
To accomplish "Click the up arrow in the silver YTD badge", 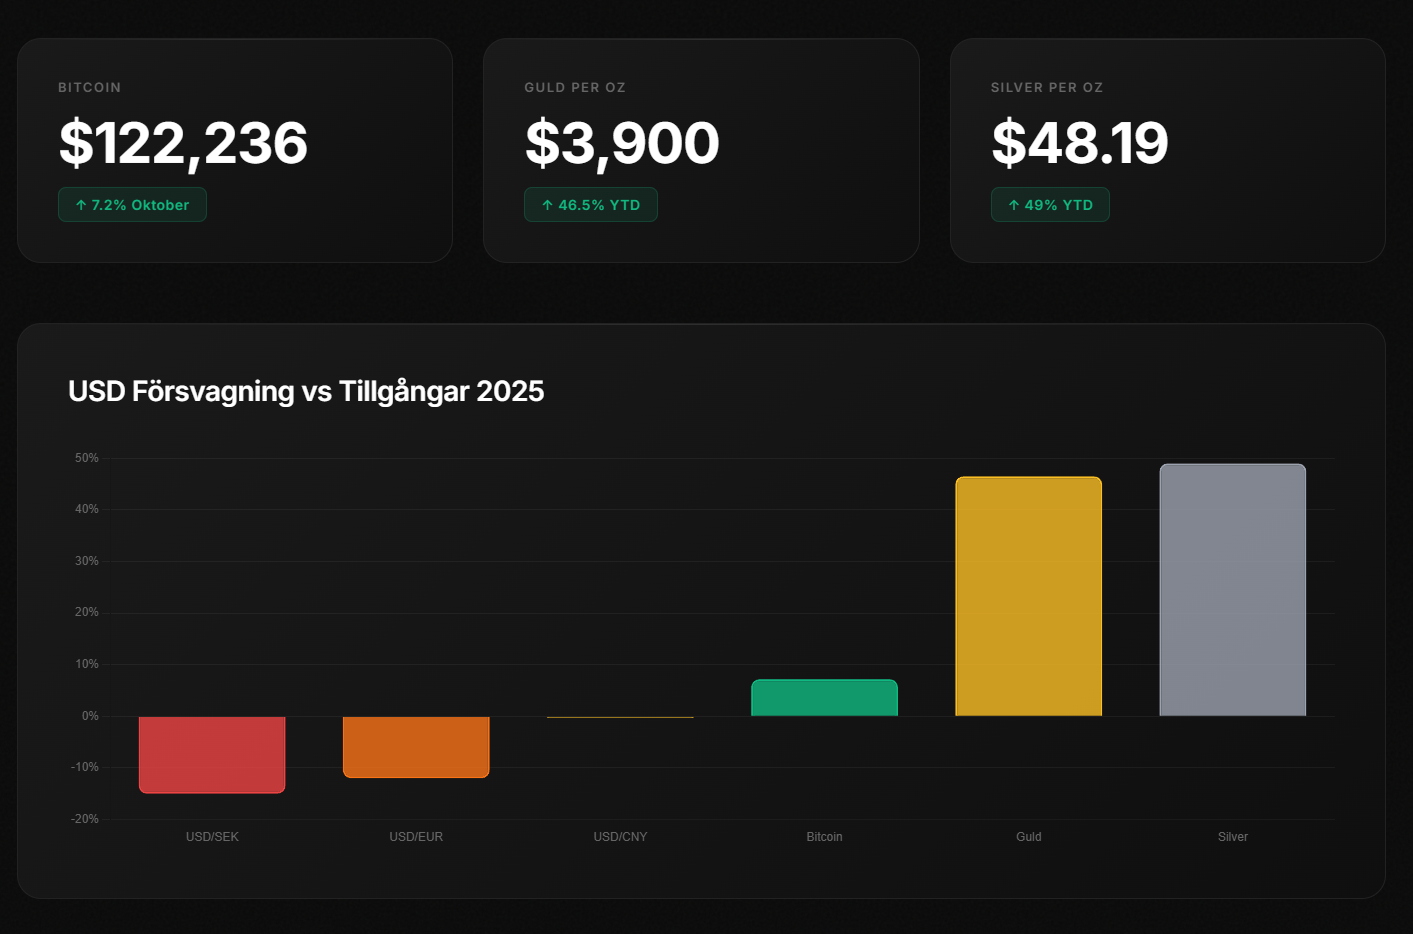I will tap(1014, 205).
